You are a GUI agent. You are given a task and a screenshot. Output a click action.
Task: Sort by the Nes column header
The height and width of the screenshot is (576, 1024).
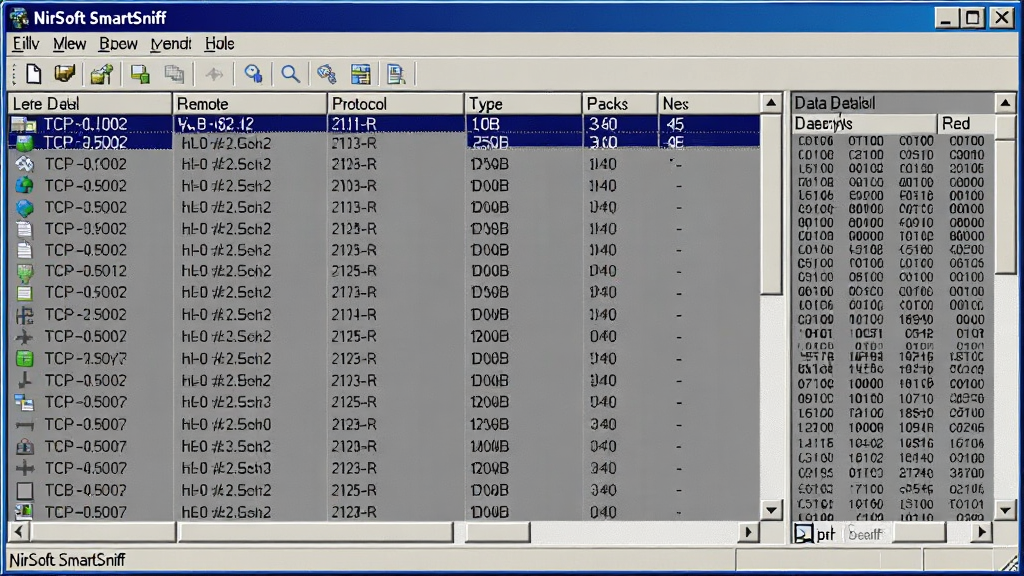(x=709, y=104)
